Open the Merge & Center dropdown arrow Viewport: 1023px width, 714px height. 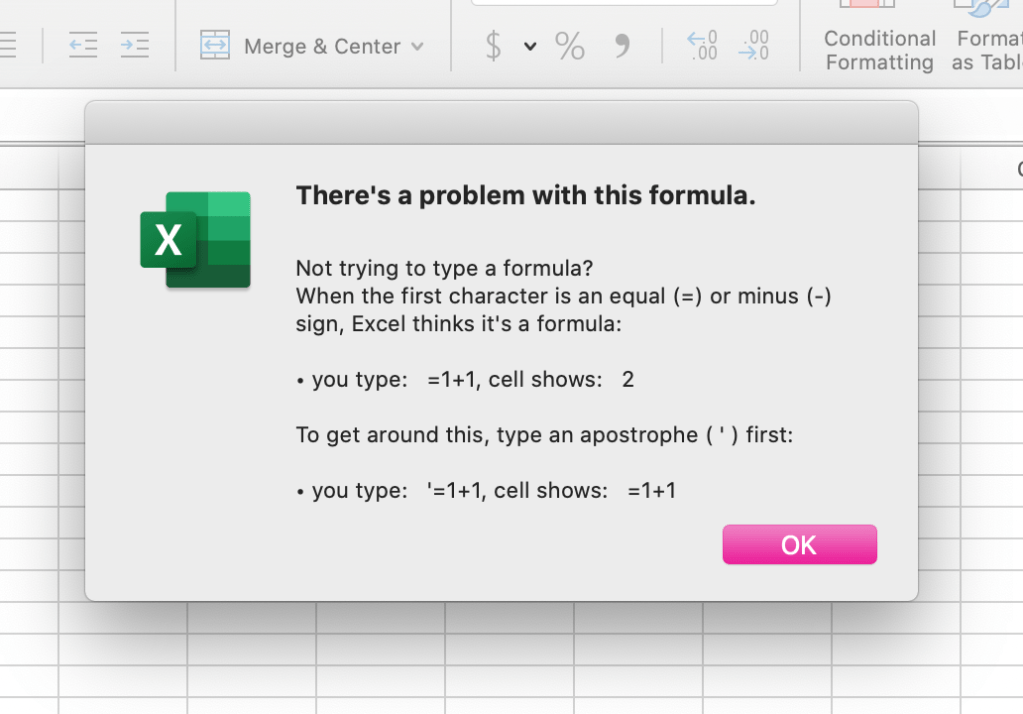tap(418, 46)
